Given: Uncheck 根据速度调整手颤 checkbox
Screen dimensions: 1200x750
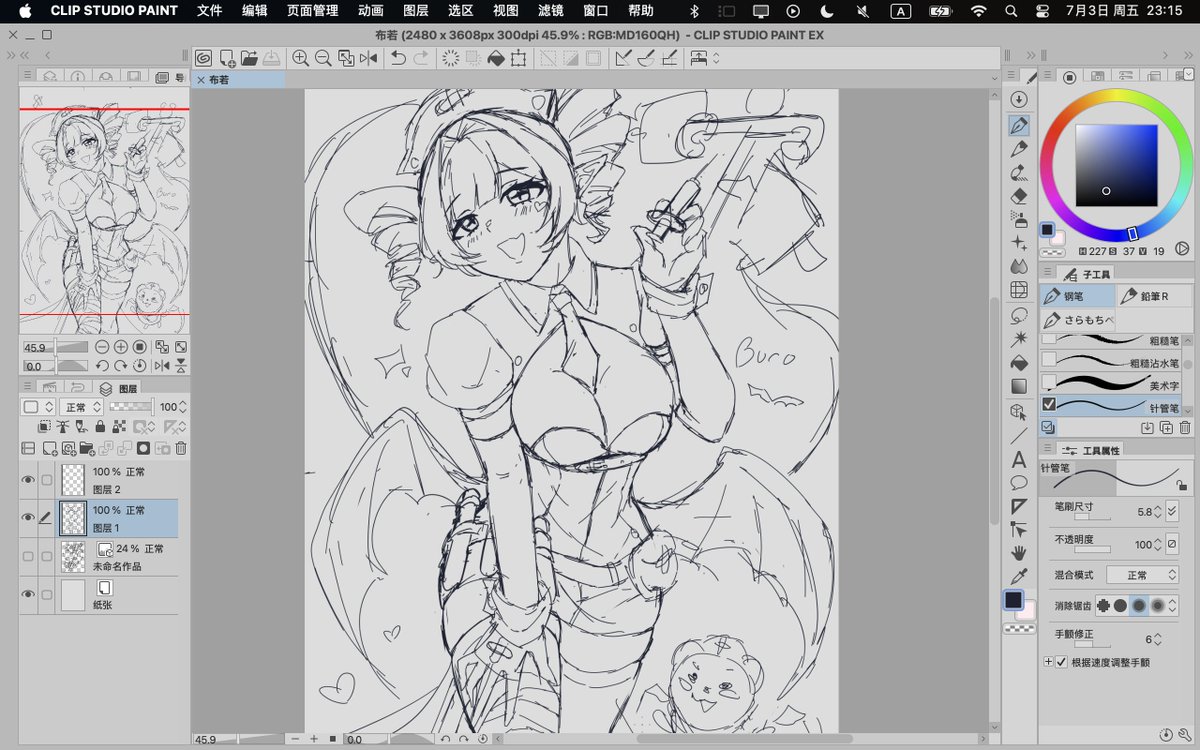Looking at the screenshot, I should [1061, 662].
